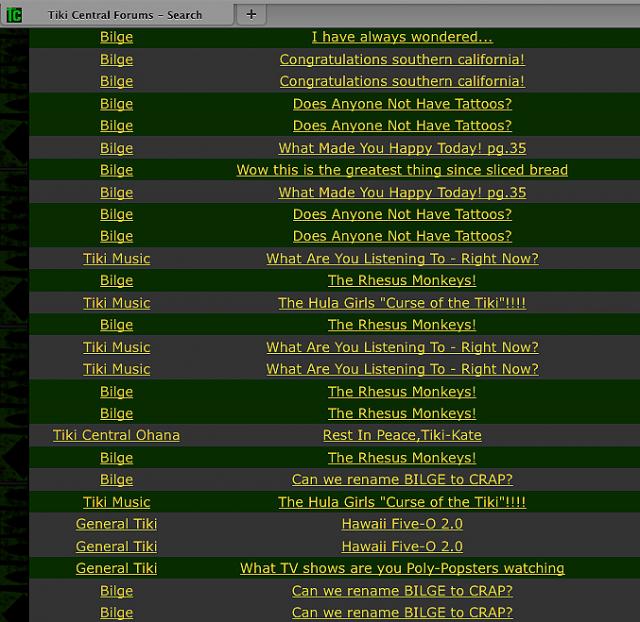Open the topmost "Hawaii Five-O 2.0" topic
The image size is (640, 622).
click(x=402, y=523)
